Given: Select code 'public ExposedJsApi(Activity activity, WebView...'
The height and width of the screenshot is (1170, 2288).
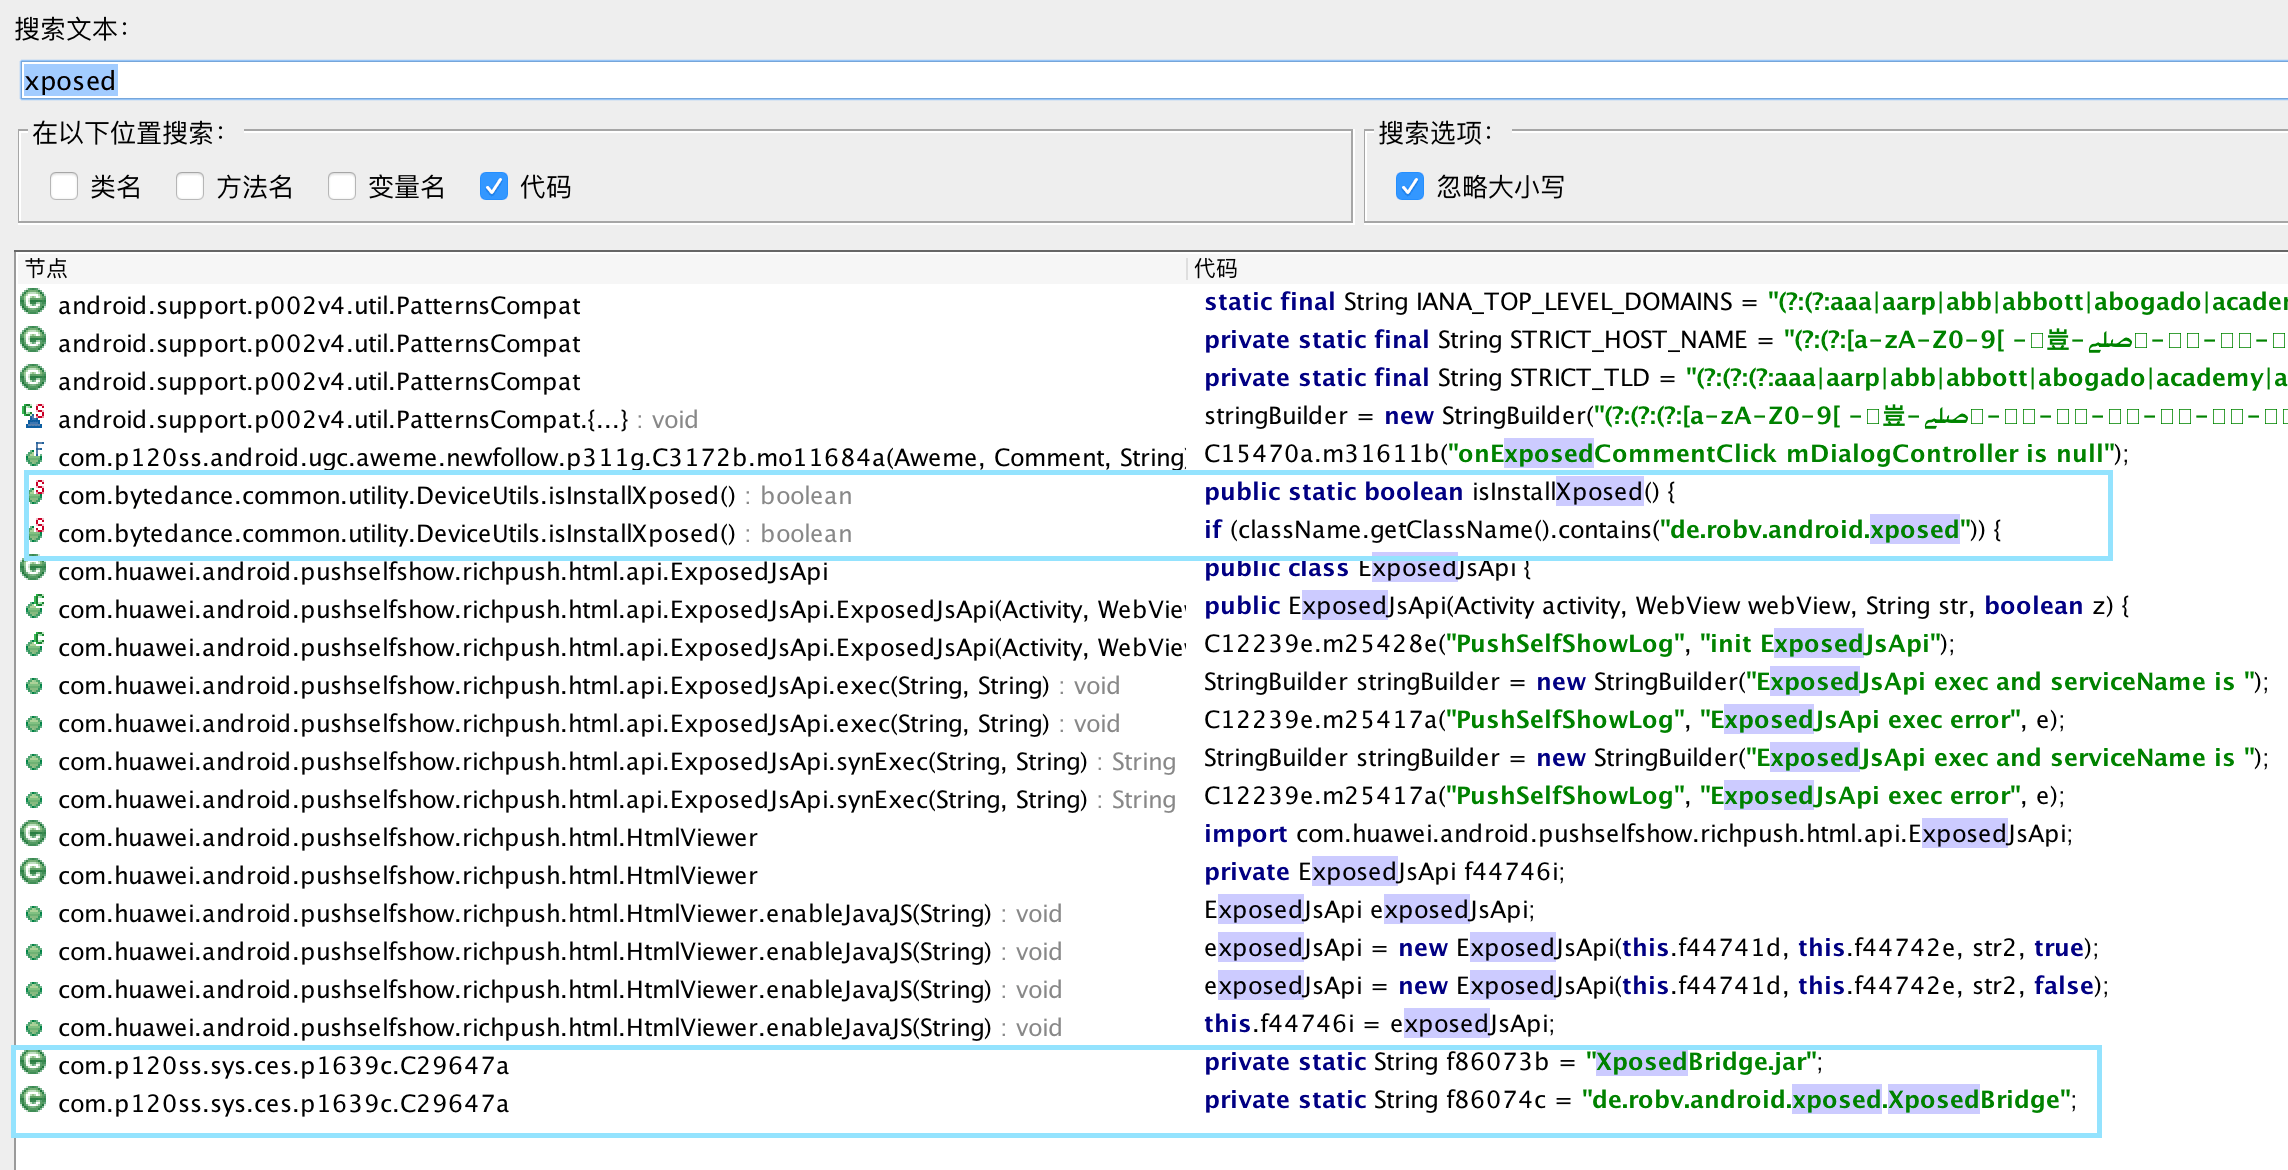Looking at the screenshot, I should 1667,607.
